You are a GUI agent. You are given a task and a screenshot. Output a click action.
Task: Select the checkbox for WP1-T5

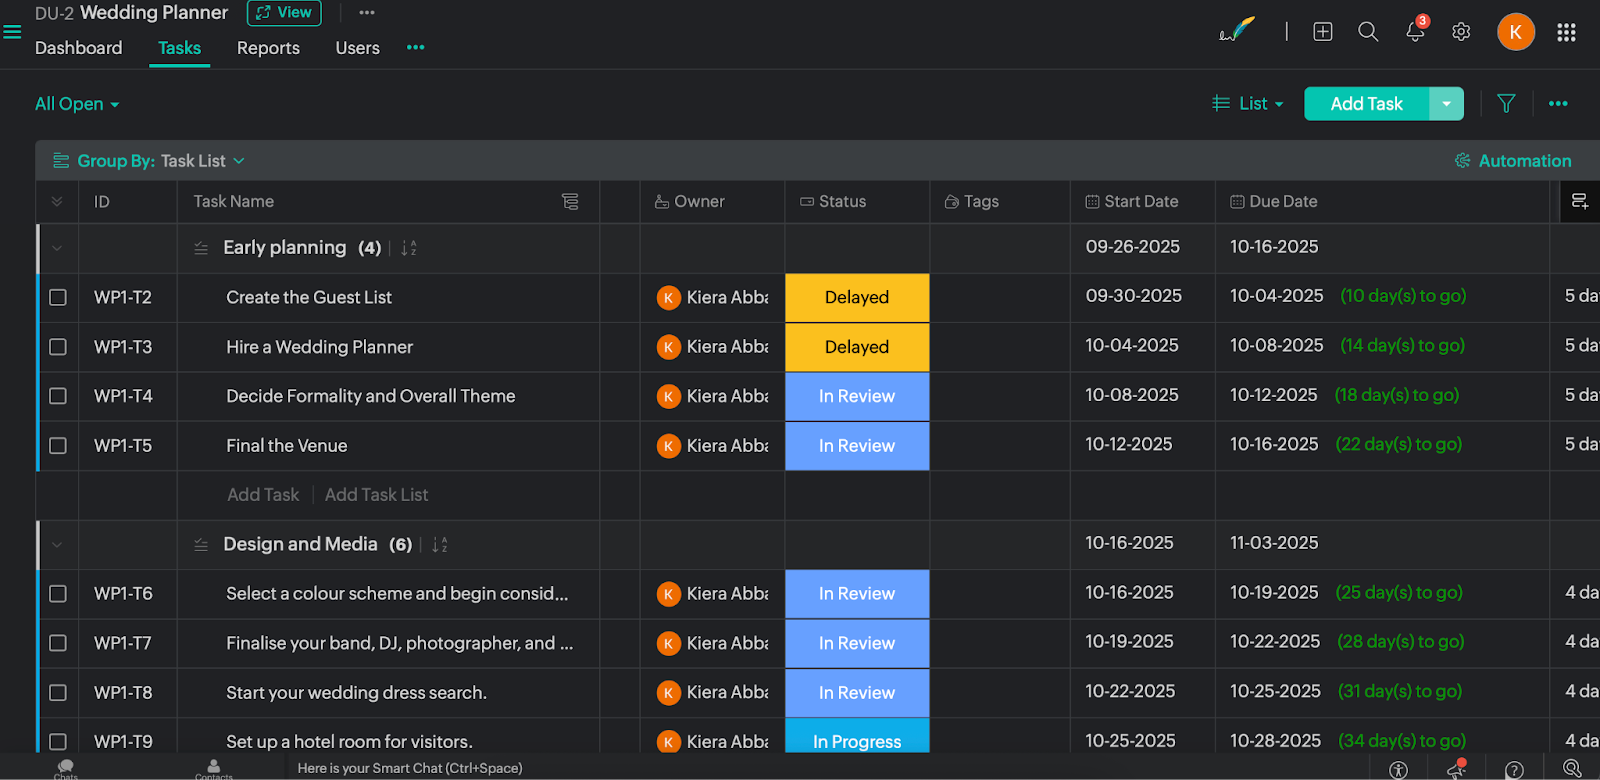click(58, 446)
